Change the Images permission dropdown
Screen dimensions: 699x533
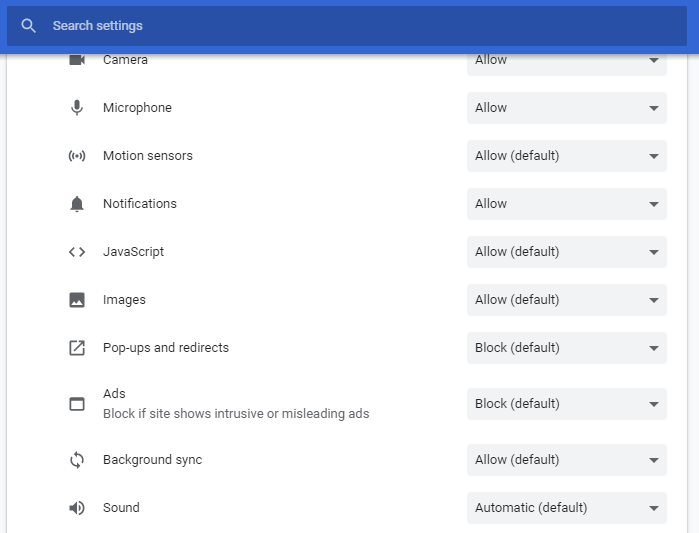(567, 300)
